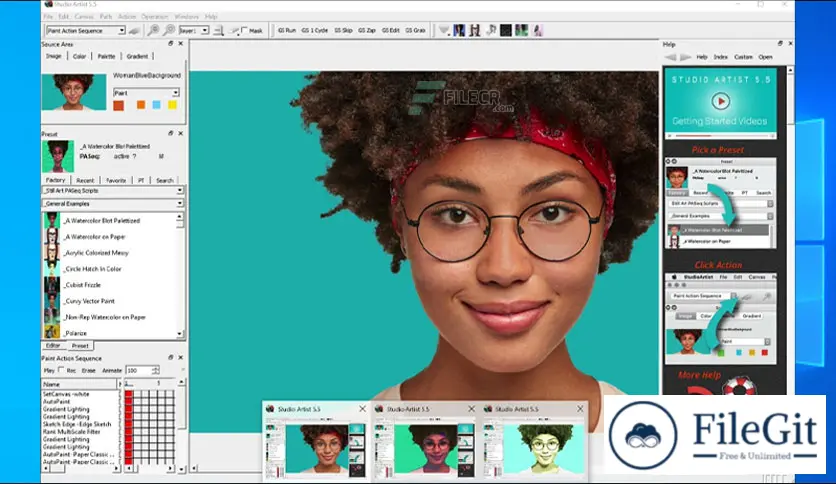
Task: Toggle the Rec checkbox in Paint Action Sequence
Action: [x=61, y=370]
